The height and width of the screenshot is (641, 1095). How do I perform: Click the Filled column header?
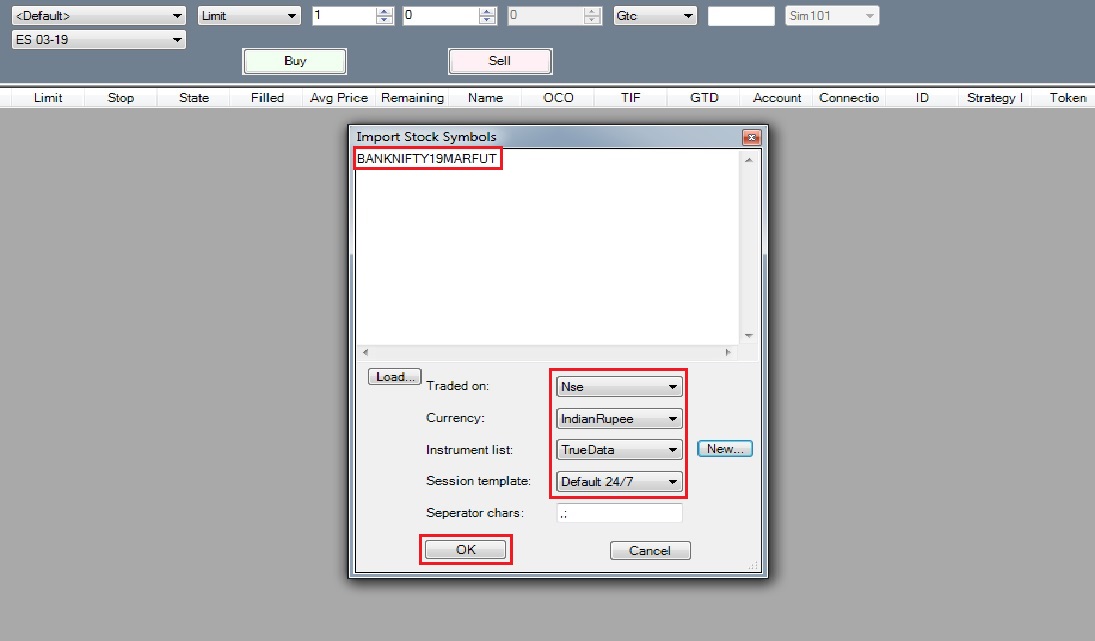(x=267, y=98)
